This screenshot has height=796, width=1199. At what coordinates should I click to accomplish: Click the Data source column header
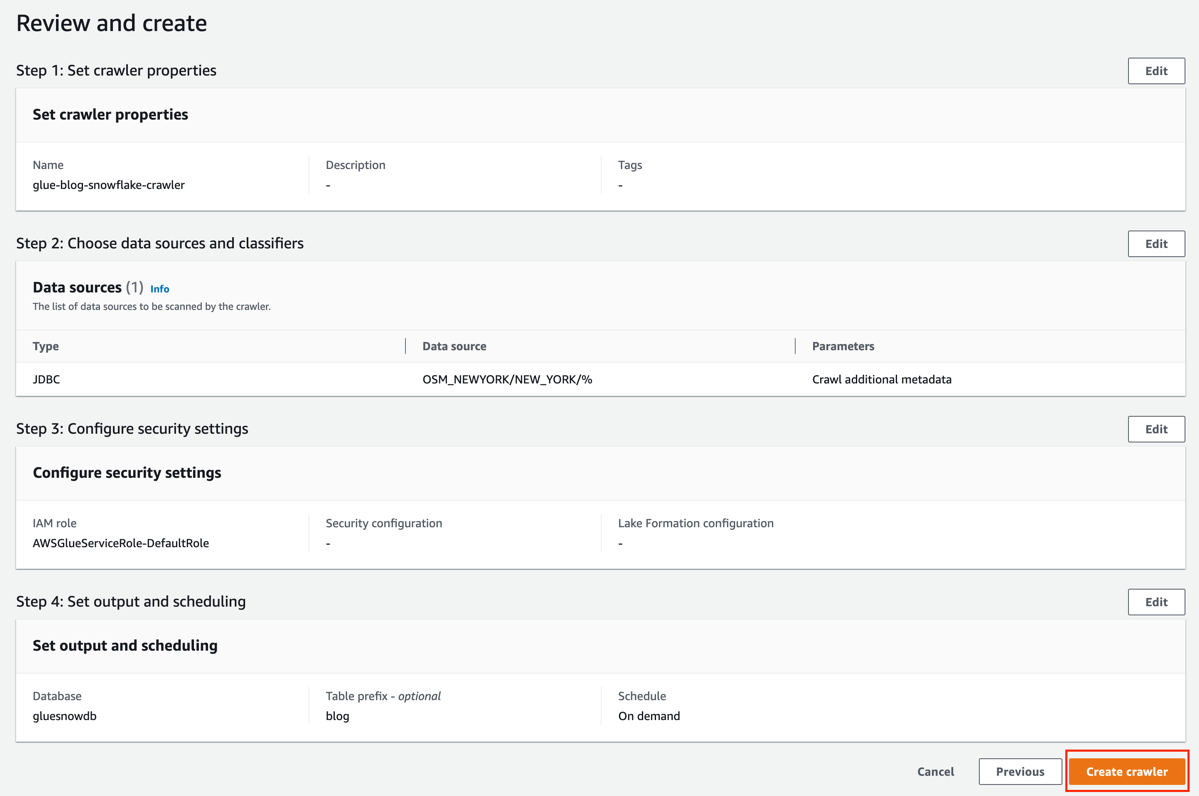click(453, 346)
